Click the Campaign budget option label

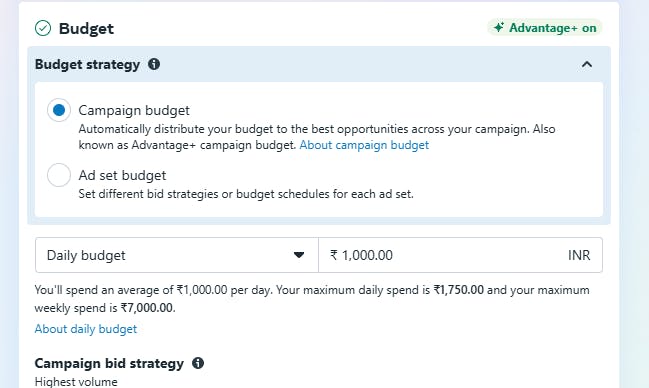(x=134, y=110)
